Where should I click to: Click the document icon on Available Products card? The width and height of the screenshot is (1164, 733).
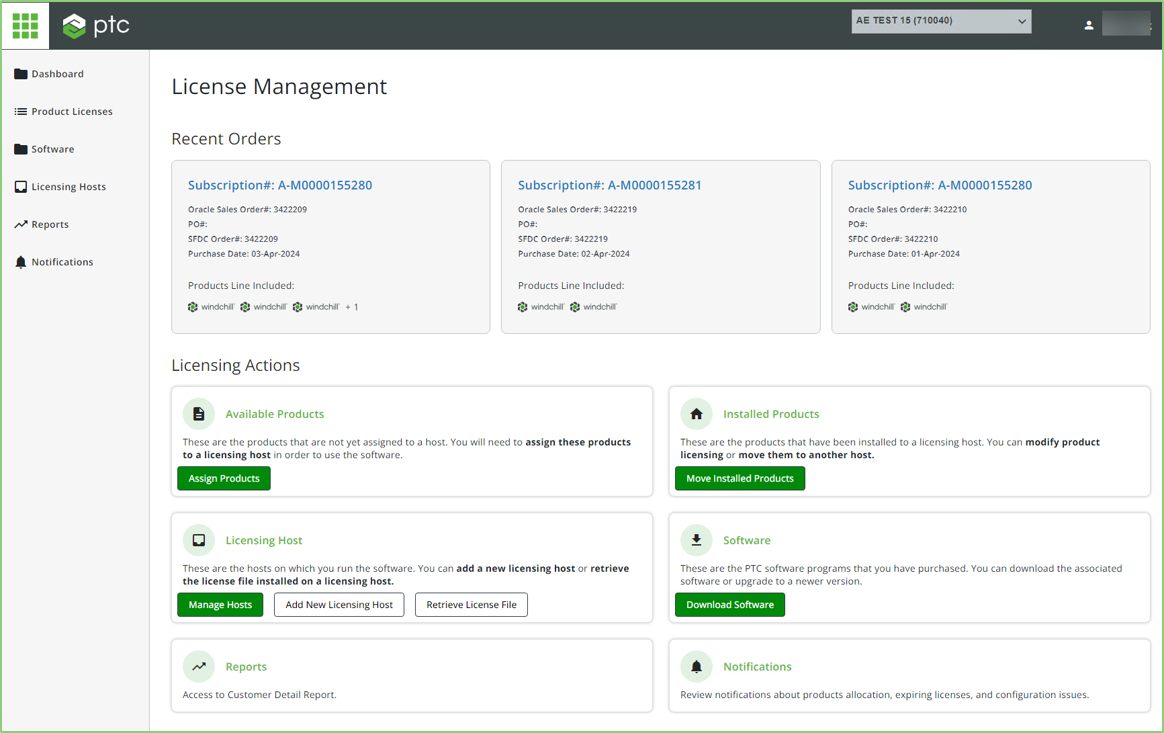tap(198, 413)
